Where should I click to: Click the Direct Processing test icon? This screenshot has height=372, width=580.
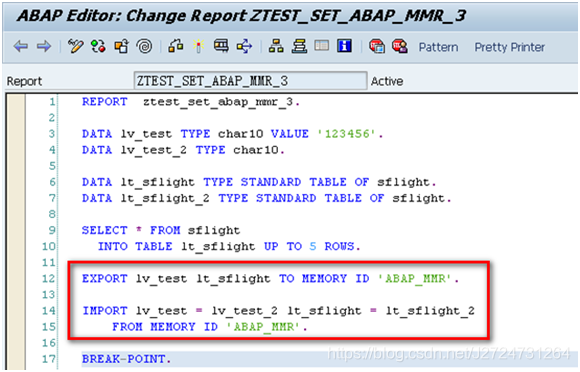pos(221,46)
